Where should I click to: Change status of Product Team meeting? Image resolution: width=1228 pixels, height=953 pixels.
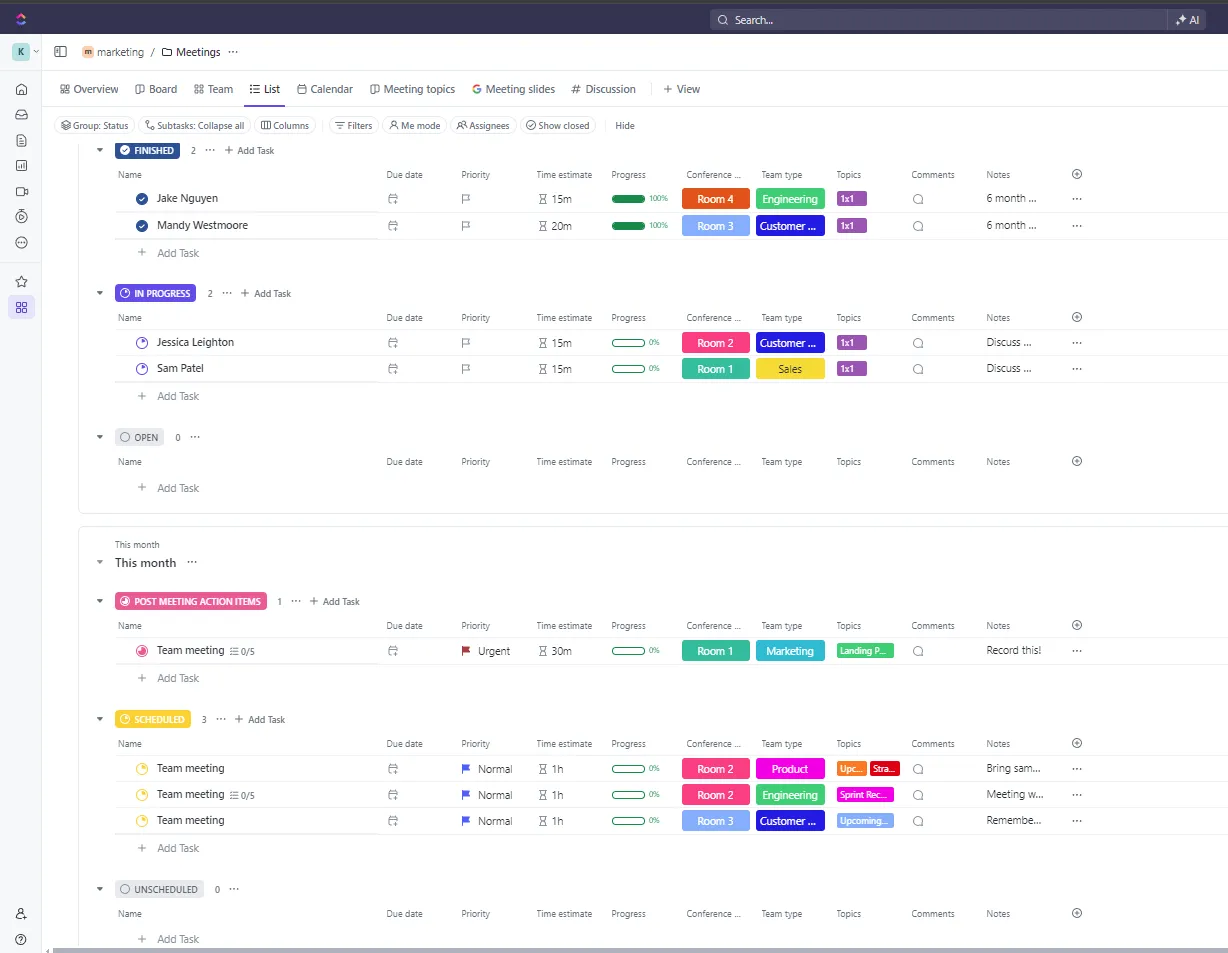coord(142,769)
